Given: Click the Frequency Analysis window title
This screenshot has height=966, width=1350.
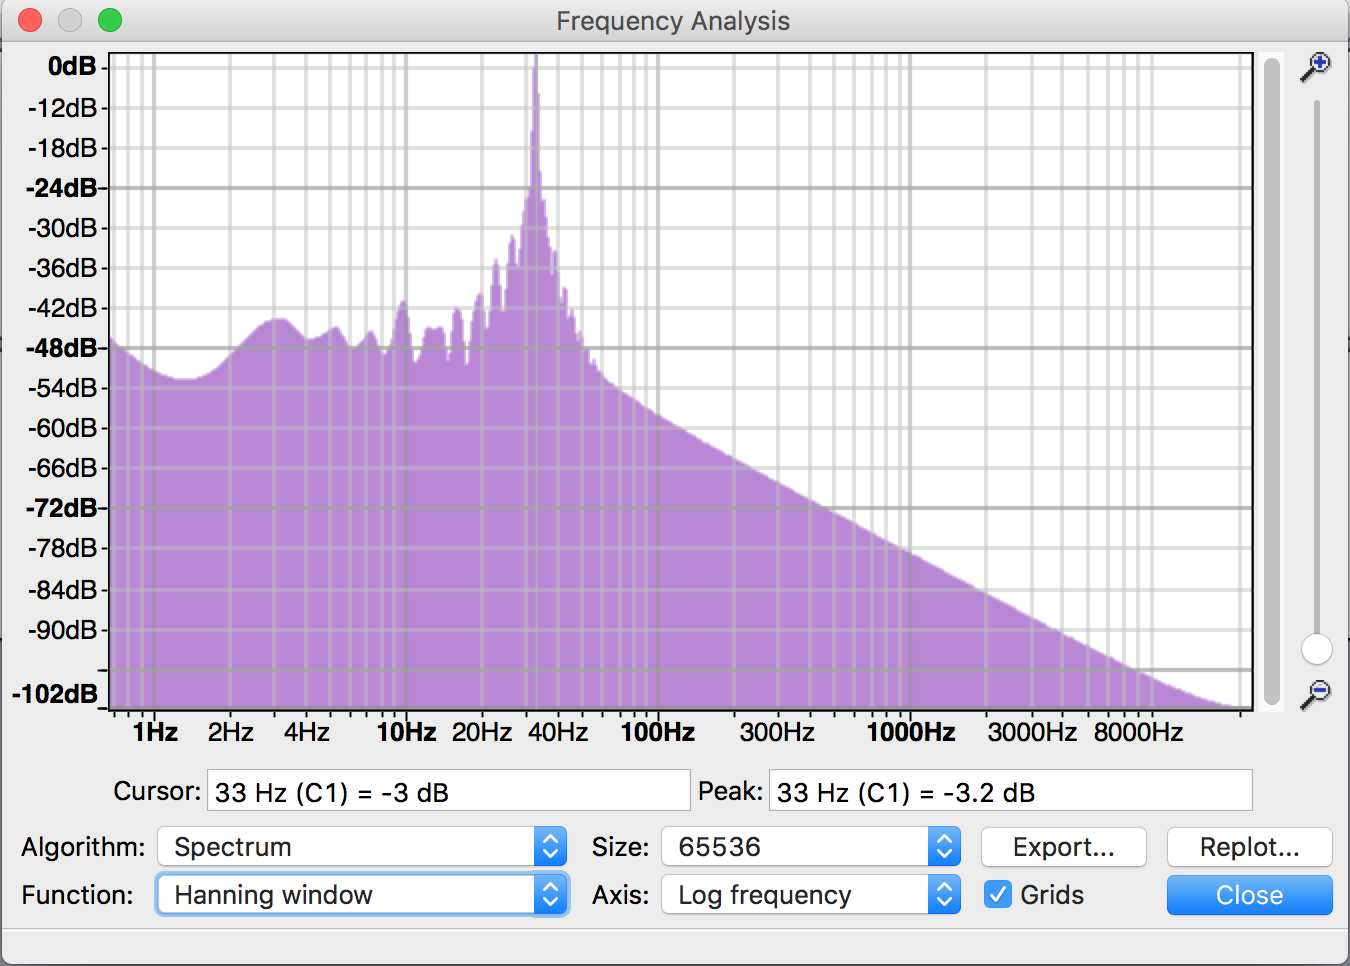Looking at the screenshot, I should [x=673, y=21].
